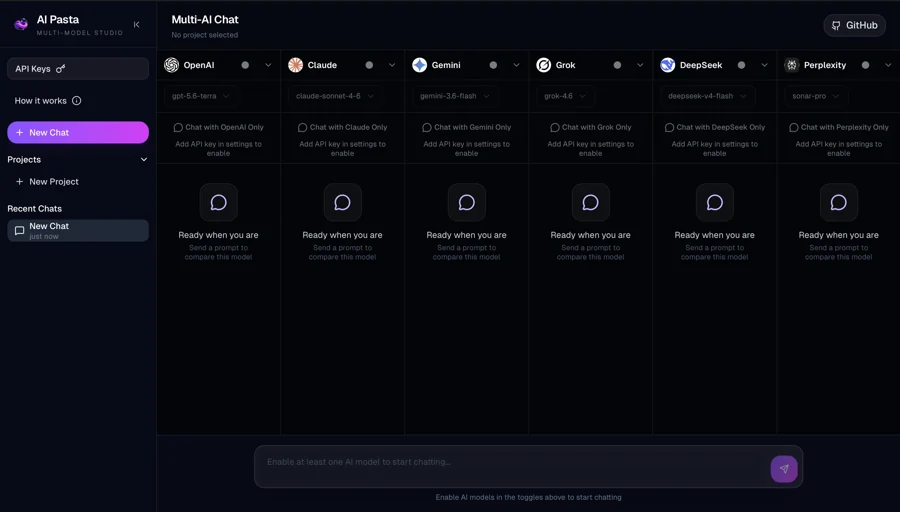Click the chat bubble icon in Perplexity column
Screen dimensions: 900x512
pyautogui.click(x=839, y=203)
